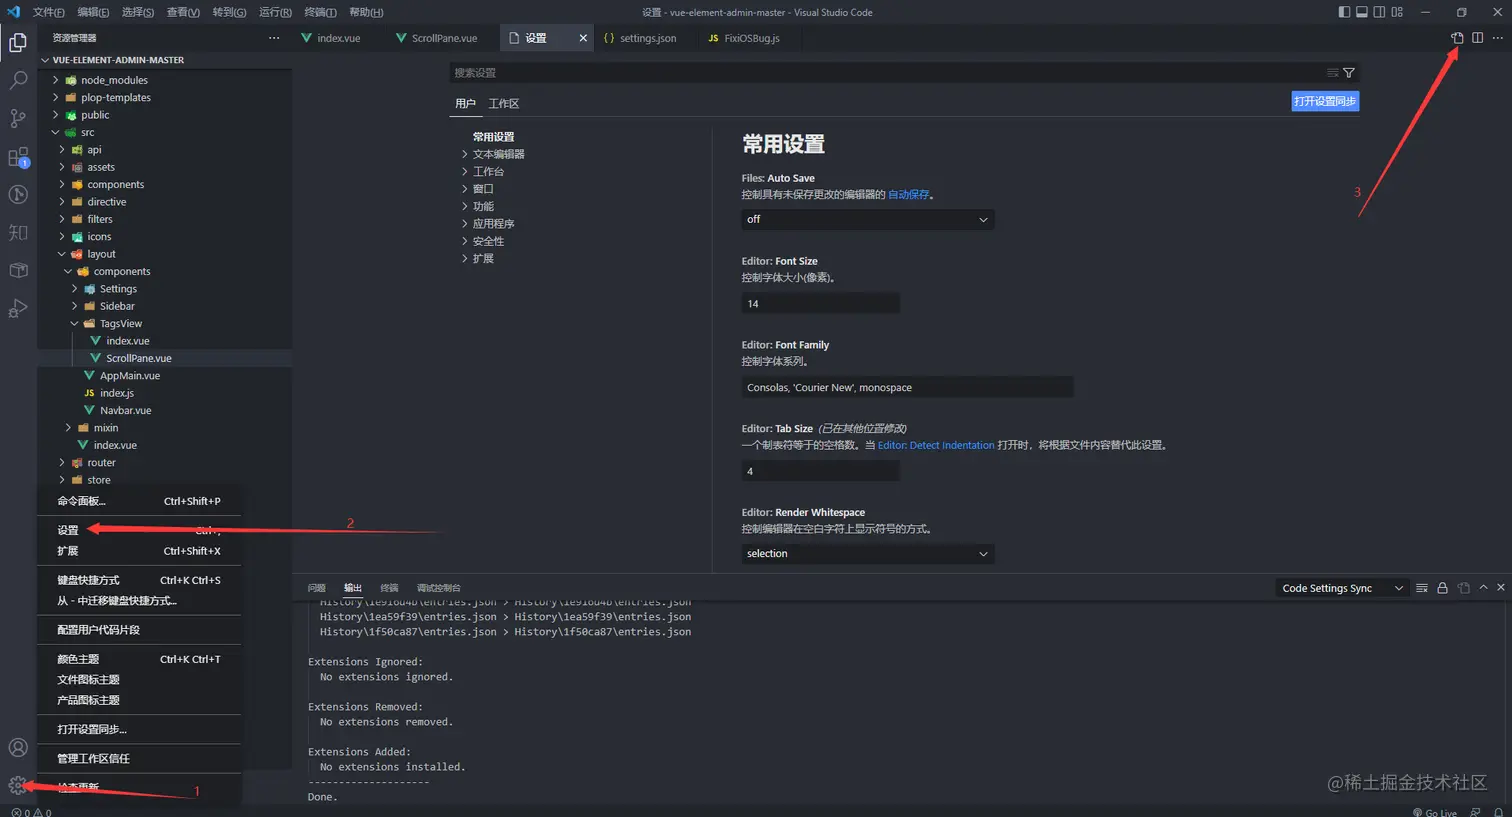Select the 工作区 settings scope tab
Image resolution: width=1512 pixels, height=817 pixels.
tap(504, 103)
